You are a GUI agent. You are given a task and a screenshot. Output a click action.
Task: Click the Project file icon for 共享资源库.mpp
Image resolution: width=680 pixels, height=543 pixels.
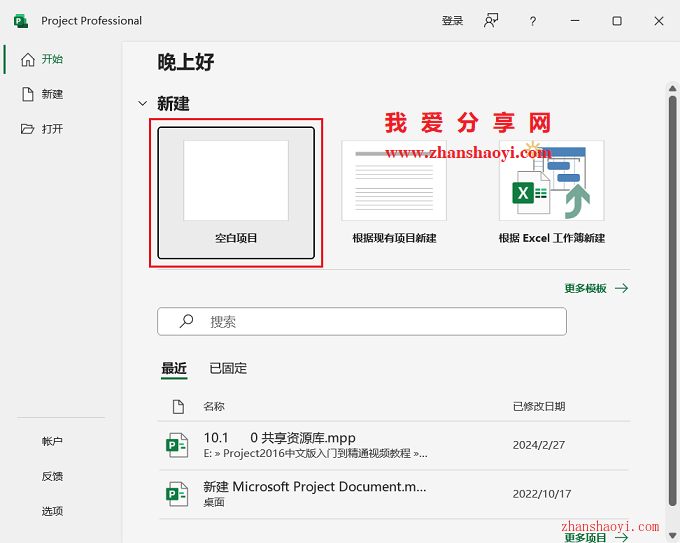click(x=177, y=445)
